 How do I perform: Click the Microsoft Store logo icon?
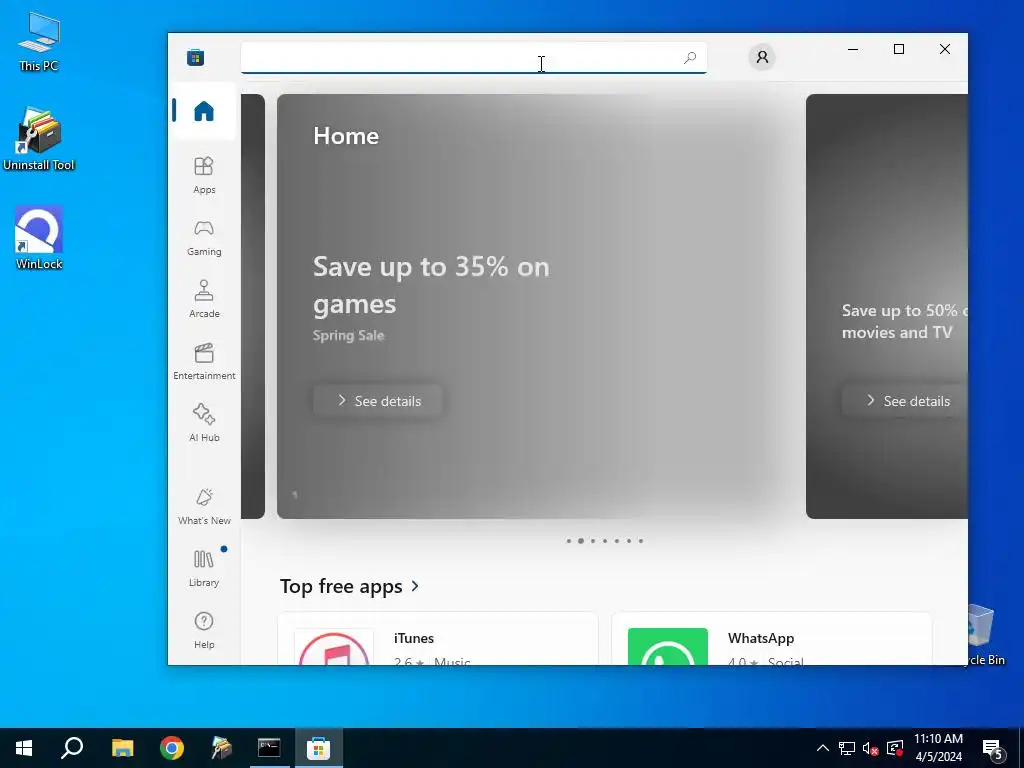tap(195, 57)
